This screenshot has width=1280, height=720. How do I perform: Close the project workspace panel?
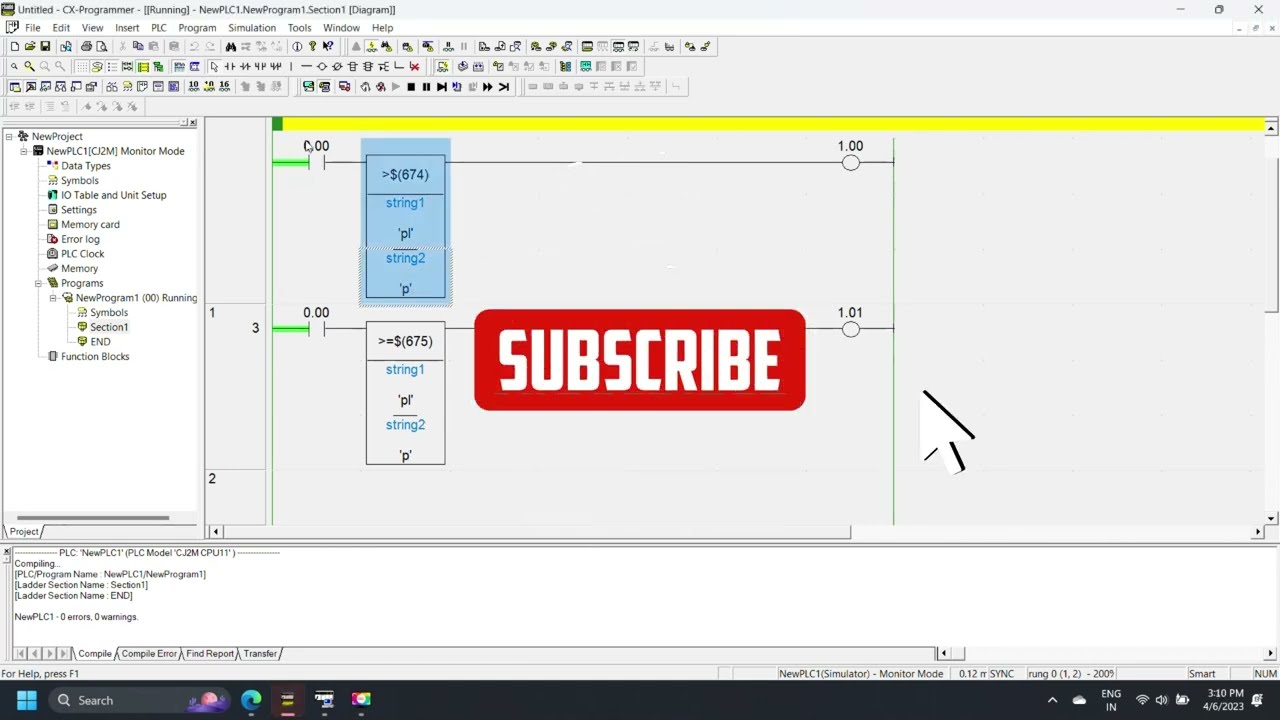[193, 122]
